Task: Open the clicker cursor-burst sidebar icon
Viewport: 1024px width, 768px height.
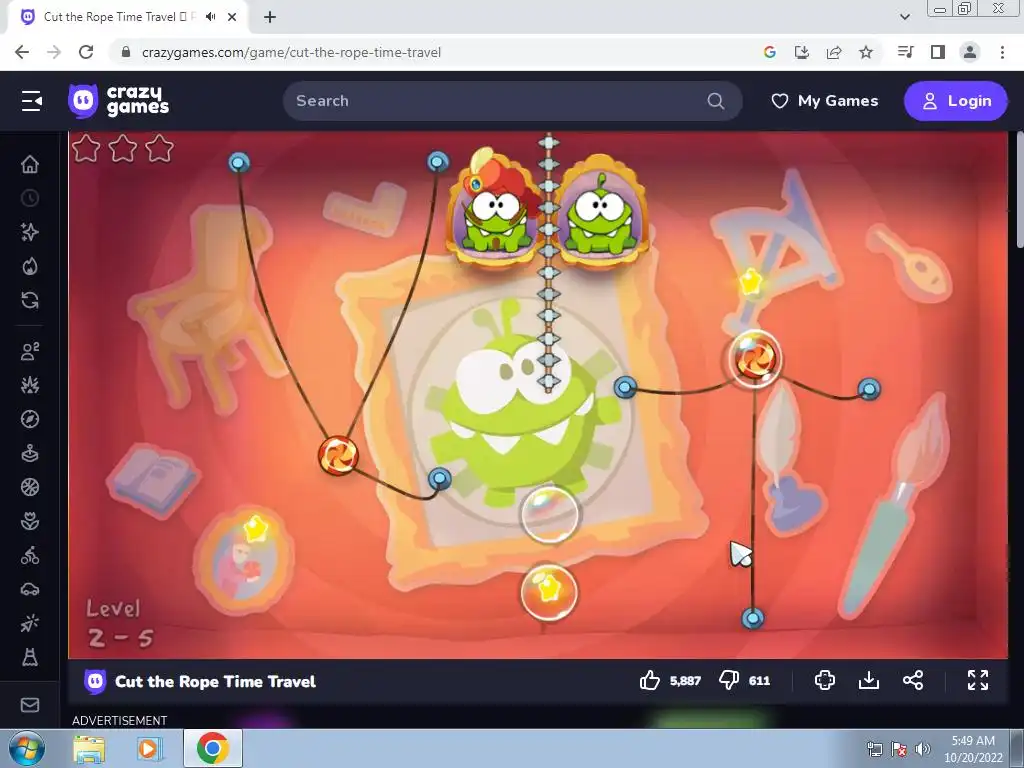Action: 30,623
